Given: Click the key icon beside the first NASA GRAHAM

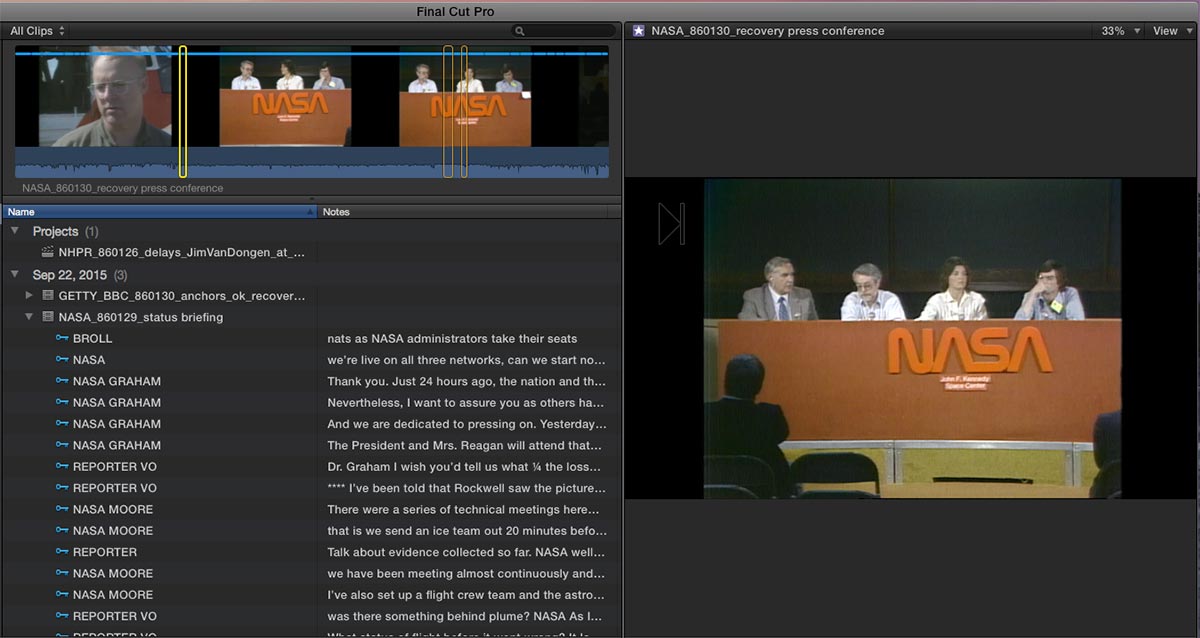Looking at the screenshot, I should 62,381.
